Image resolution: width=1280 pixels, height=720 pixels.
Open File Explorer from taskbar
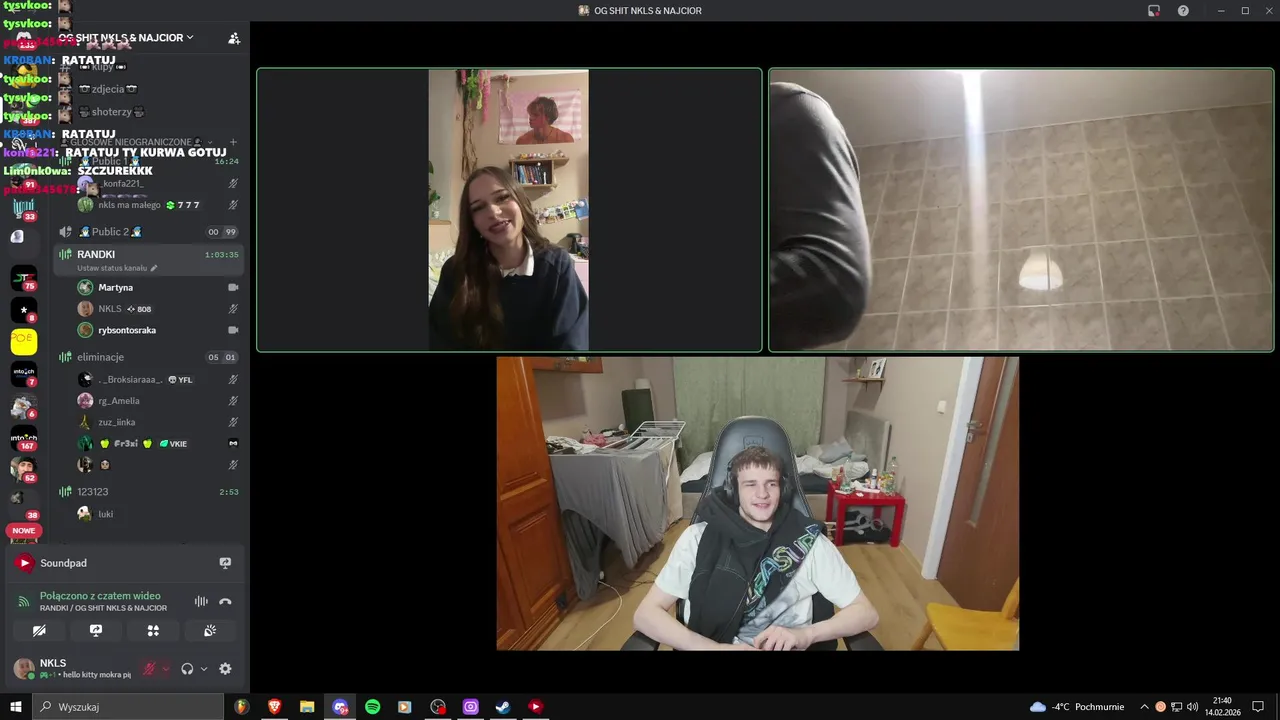coord(307,707)
